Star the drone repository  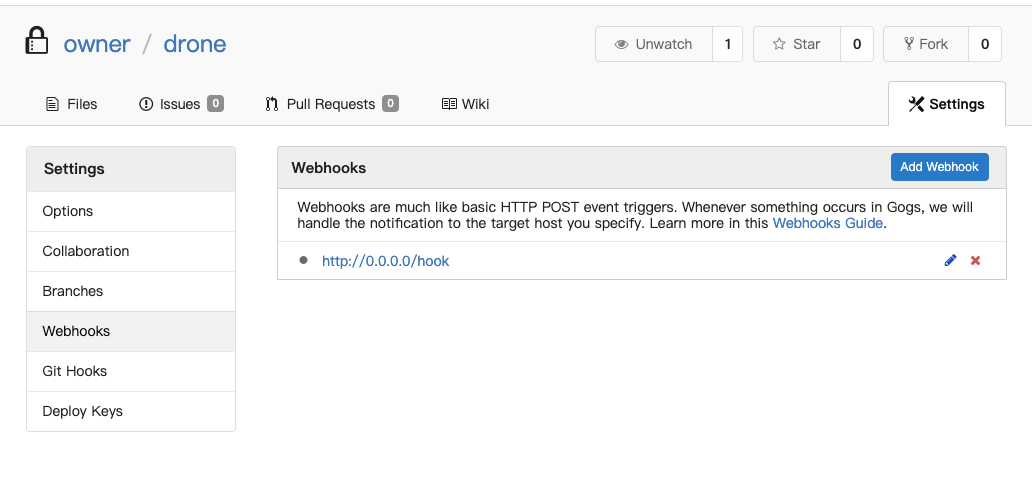point(797,44)
